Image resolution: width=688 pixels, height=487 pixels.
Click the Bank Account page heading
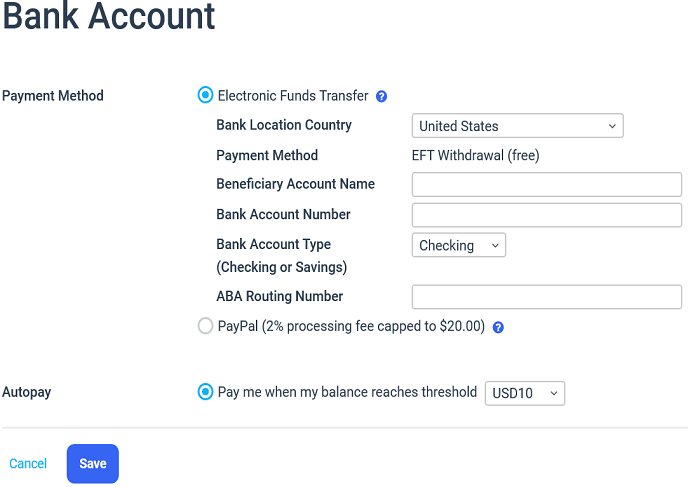[109, 16]
